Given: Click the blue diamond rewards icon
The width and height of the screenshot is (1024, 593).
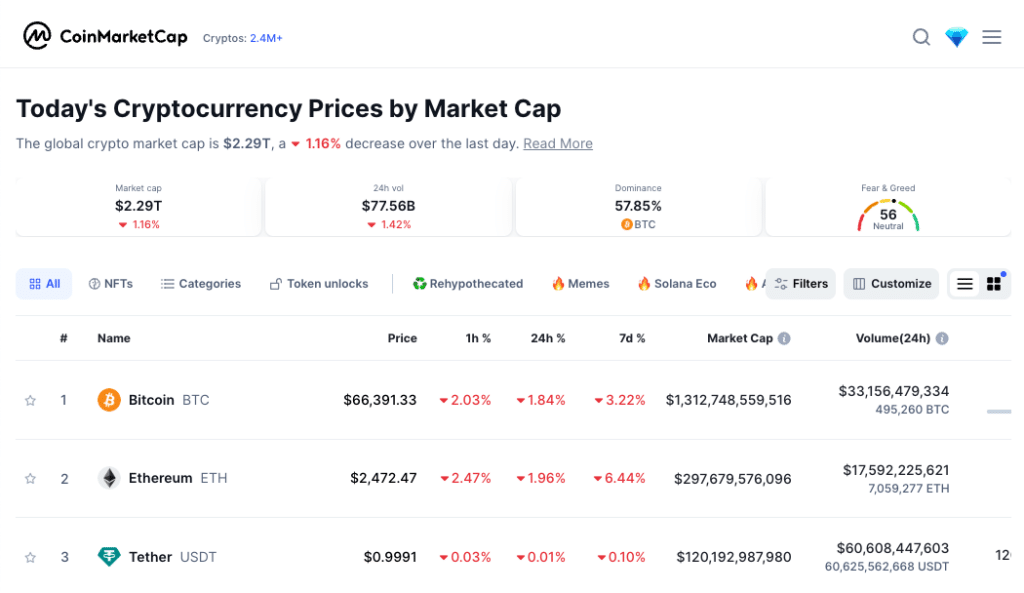Looking at the screenshot, I should point(957,37).
